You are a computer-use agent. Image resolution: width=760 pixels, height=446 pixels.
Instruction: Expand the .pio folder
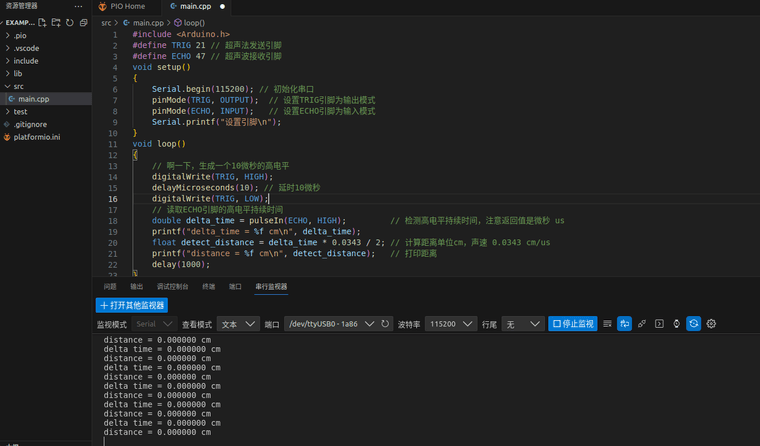7,35
